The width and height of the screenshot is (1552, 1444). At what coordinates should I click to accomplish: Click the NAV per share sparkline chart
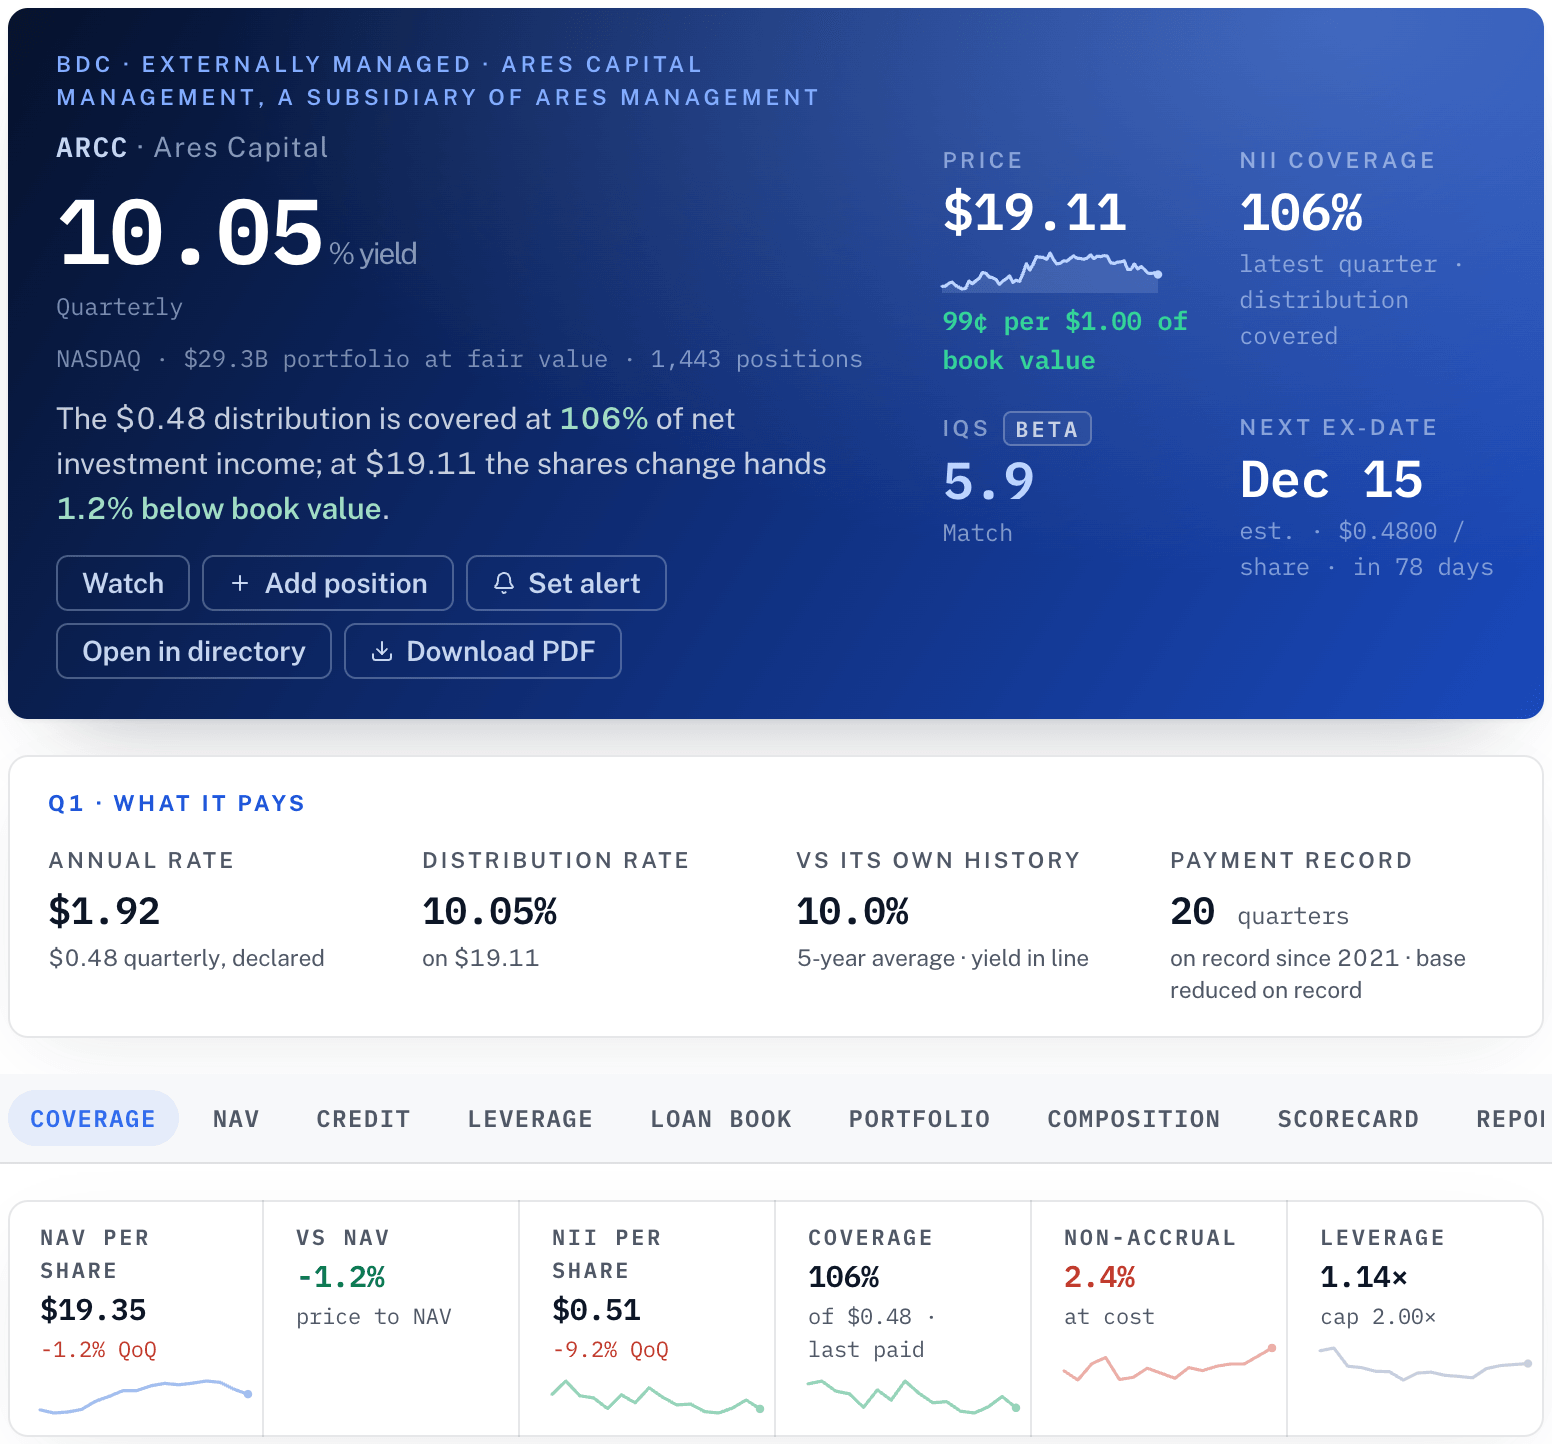click(x=145, y=1396)
